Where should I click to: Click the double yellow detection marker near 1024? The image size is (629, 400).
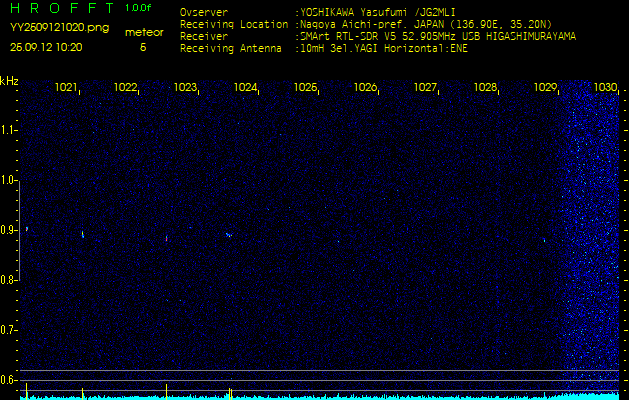(230, 393)
